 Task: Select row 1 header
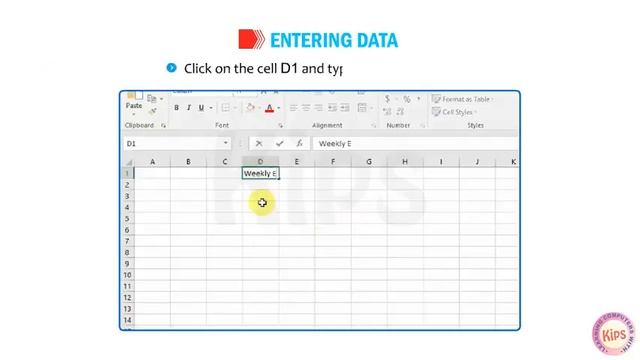pos(127,173)
